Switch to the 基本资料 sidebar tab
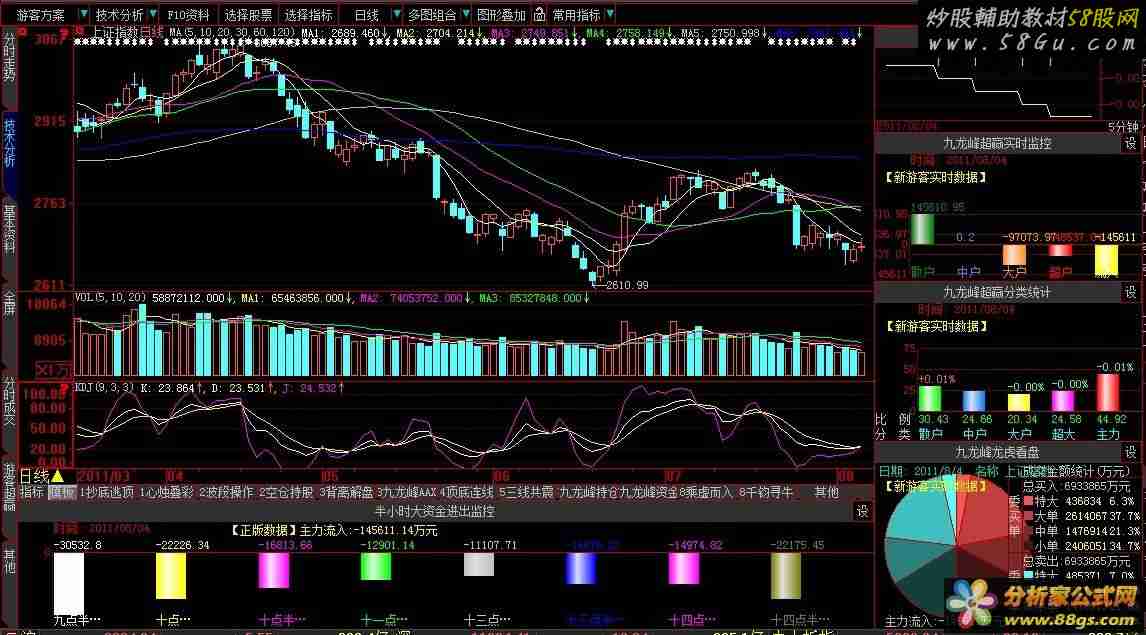Viewport: 1146px width, 635px height. (9, 229)
